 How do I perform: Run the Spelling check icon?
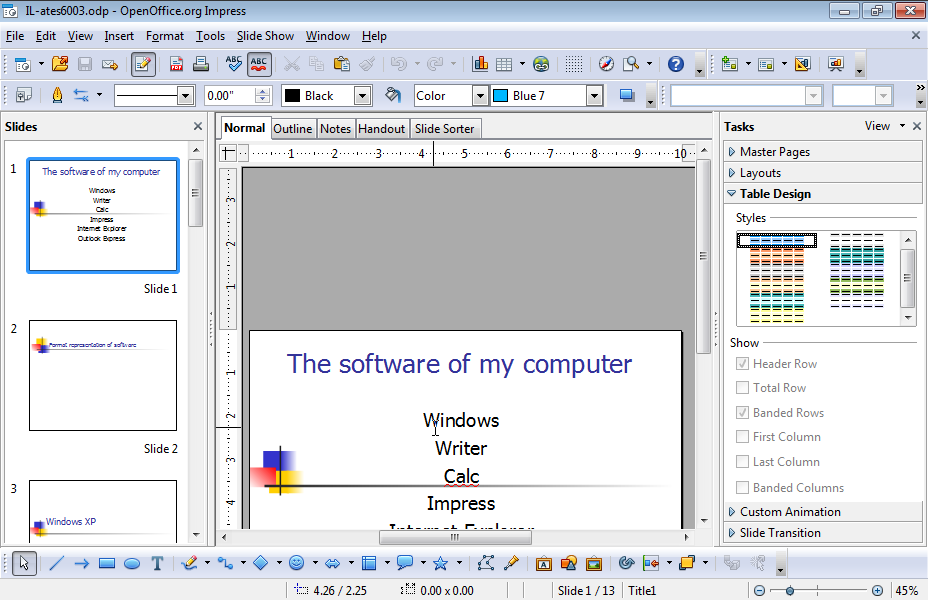tap(234, 64)
